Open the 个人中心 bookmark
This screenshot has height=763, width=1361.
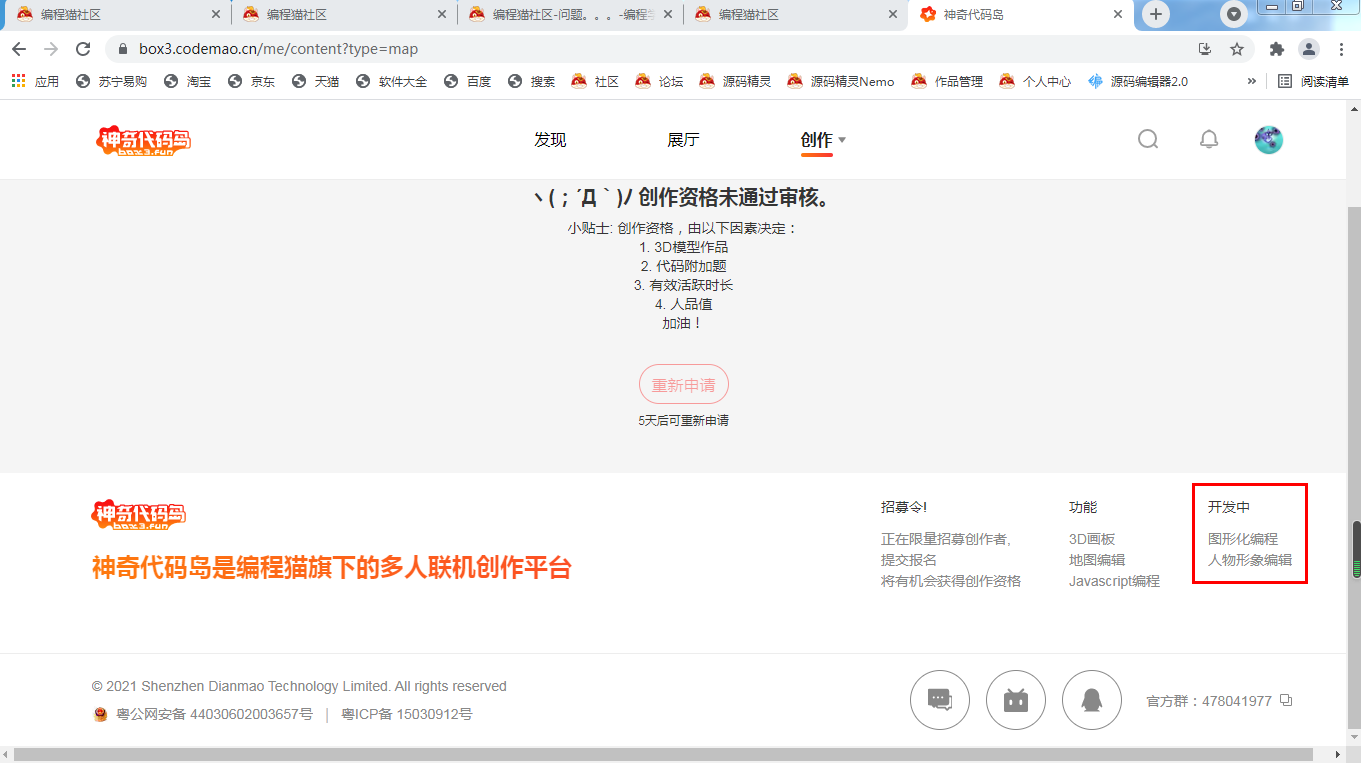[1036, 81]
